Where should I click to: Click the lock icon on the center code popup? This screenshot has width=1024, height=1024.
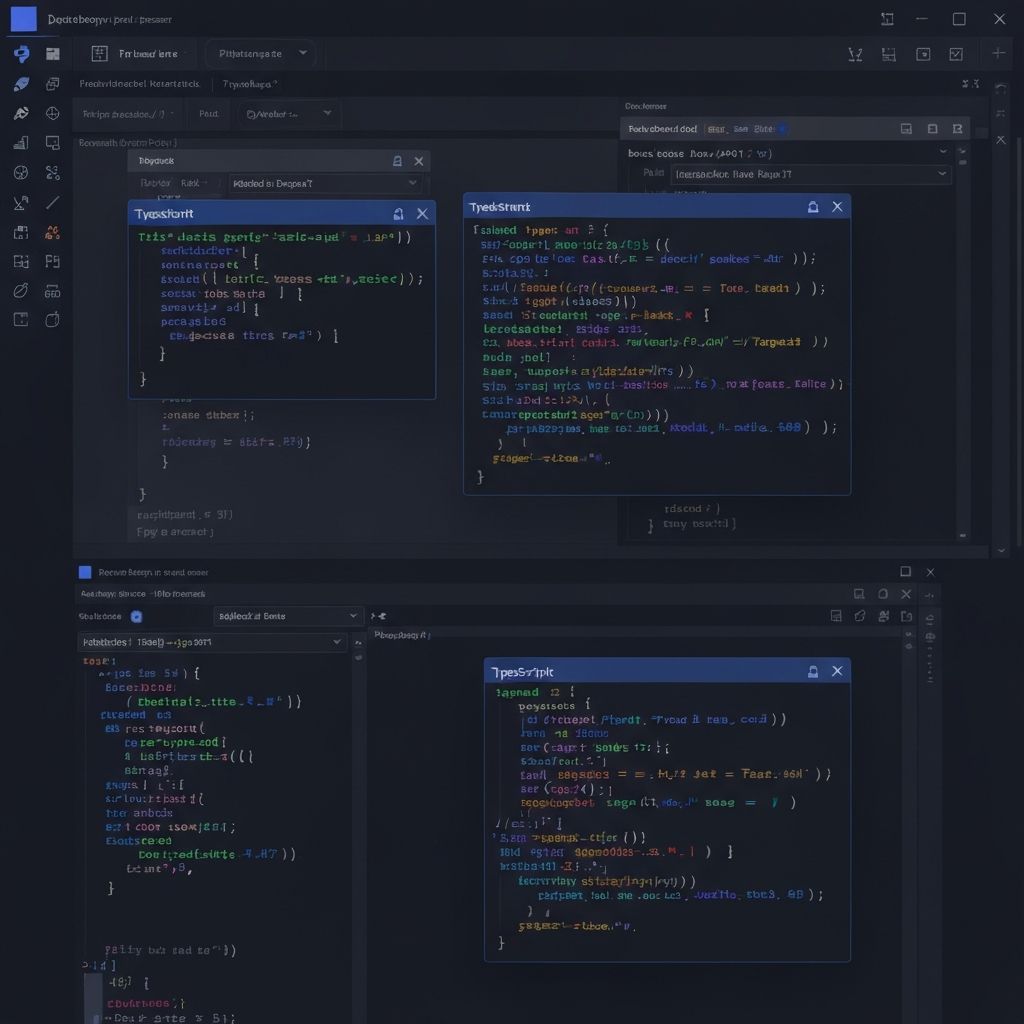click(812, 207)
